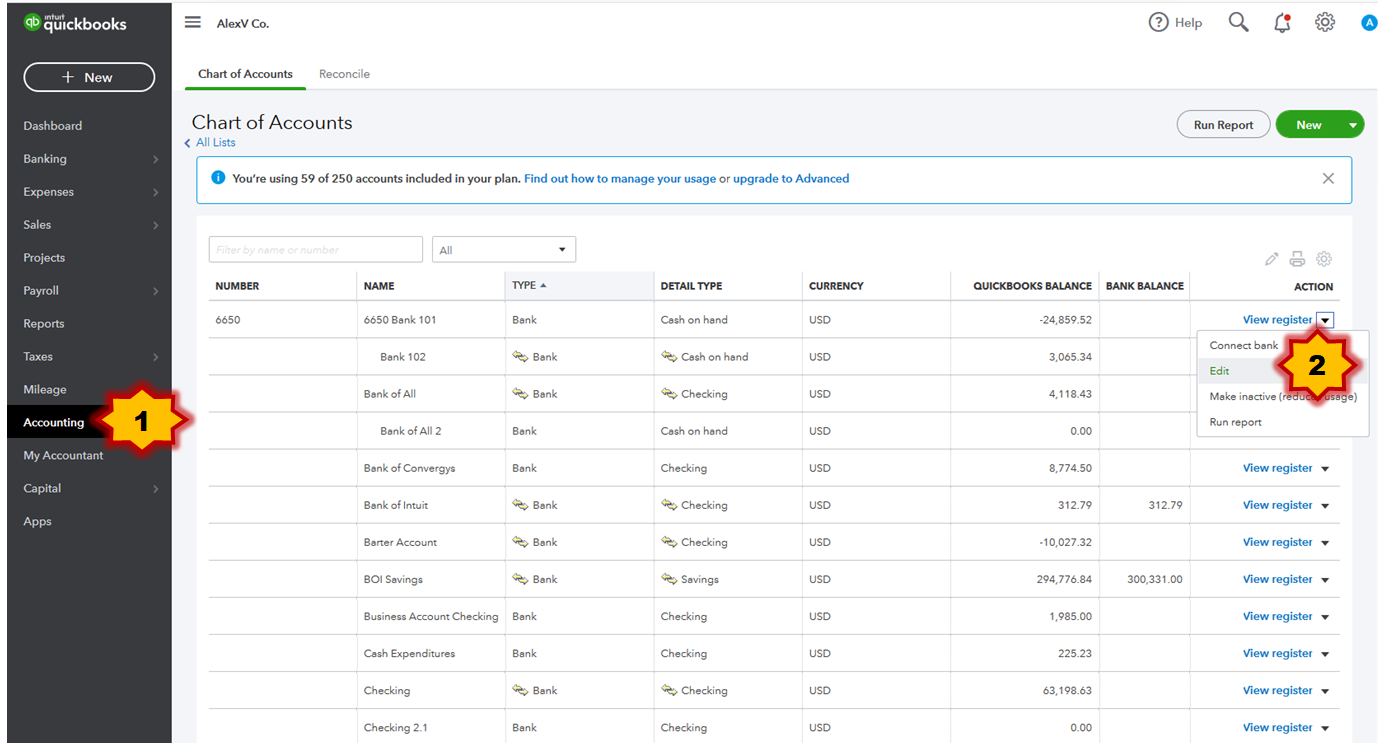This screenshot has width=1378, height=743.
Task: Click the filter by name input field
Action: point(315,250)
